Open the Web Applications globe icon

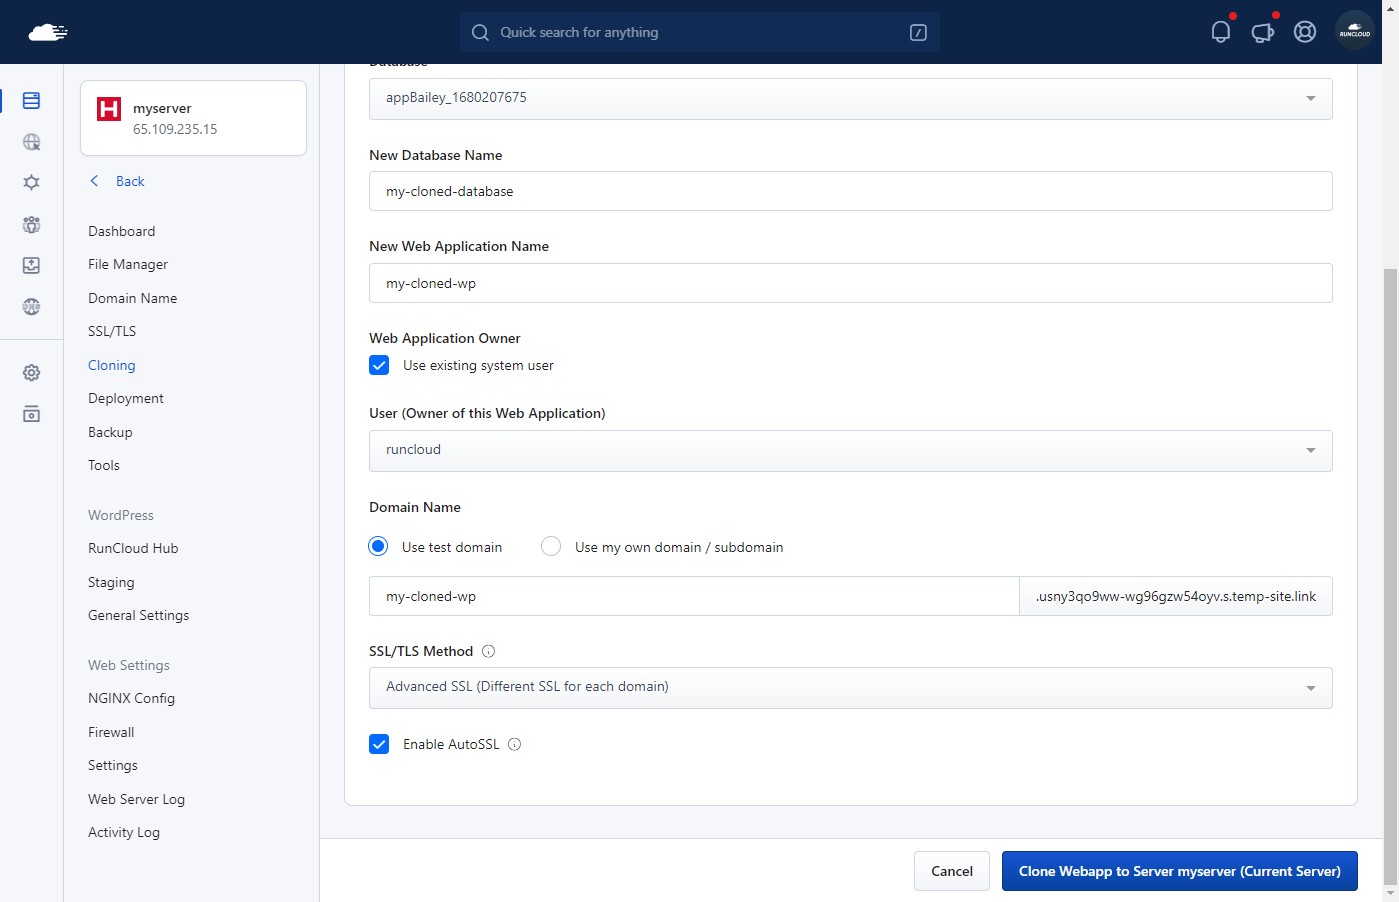[31, 142]
